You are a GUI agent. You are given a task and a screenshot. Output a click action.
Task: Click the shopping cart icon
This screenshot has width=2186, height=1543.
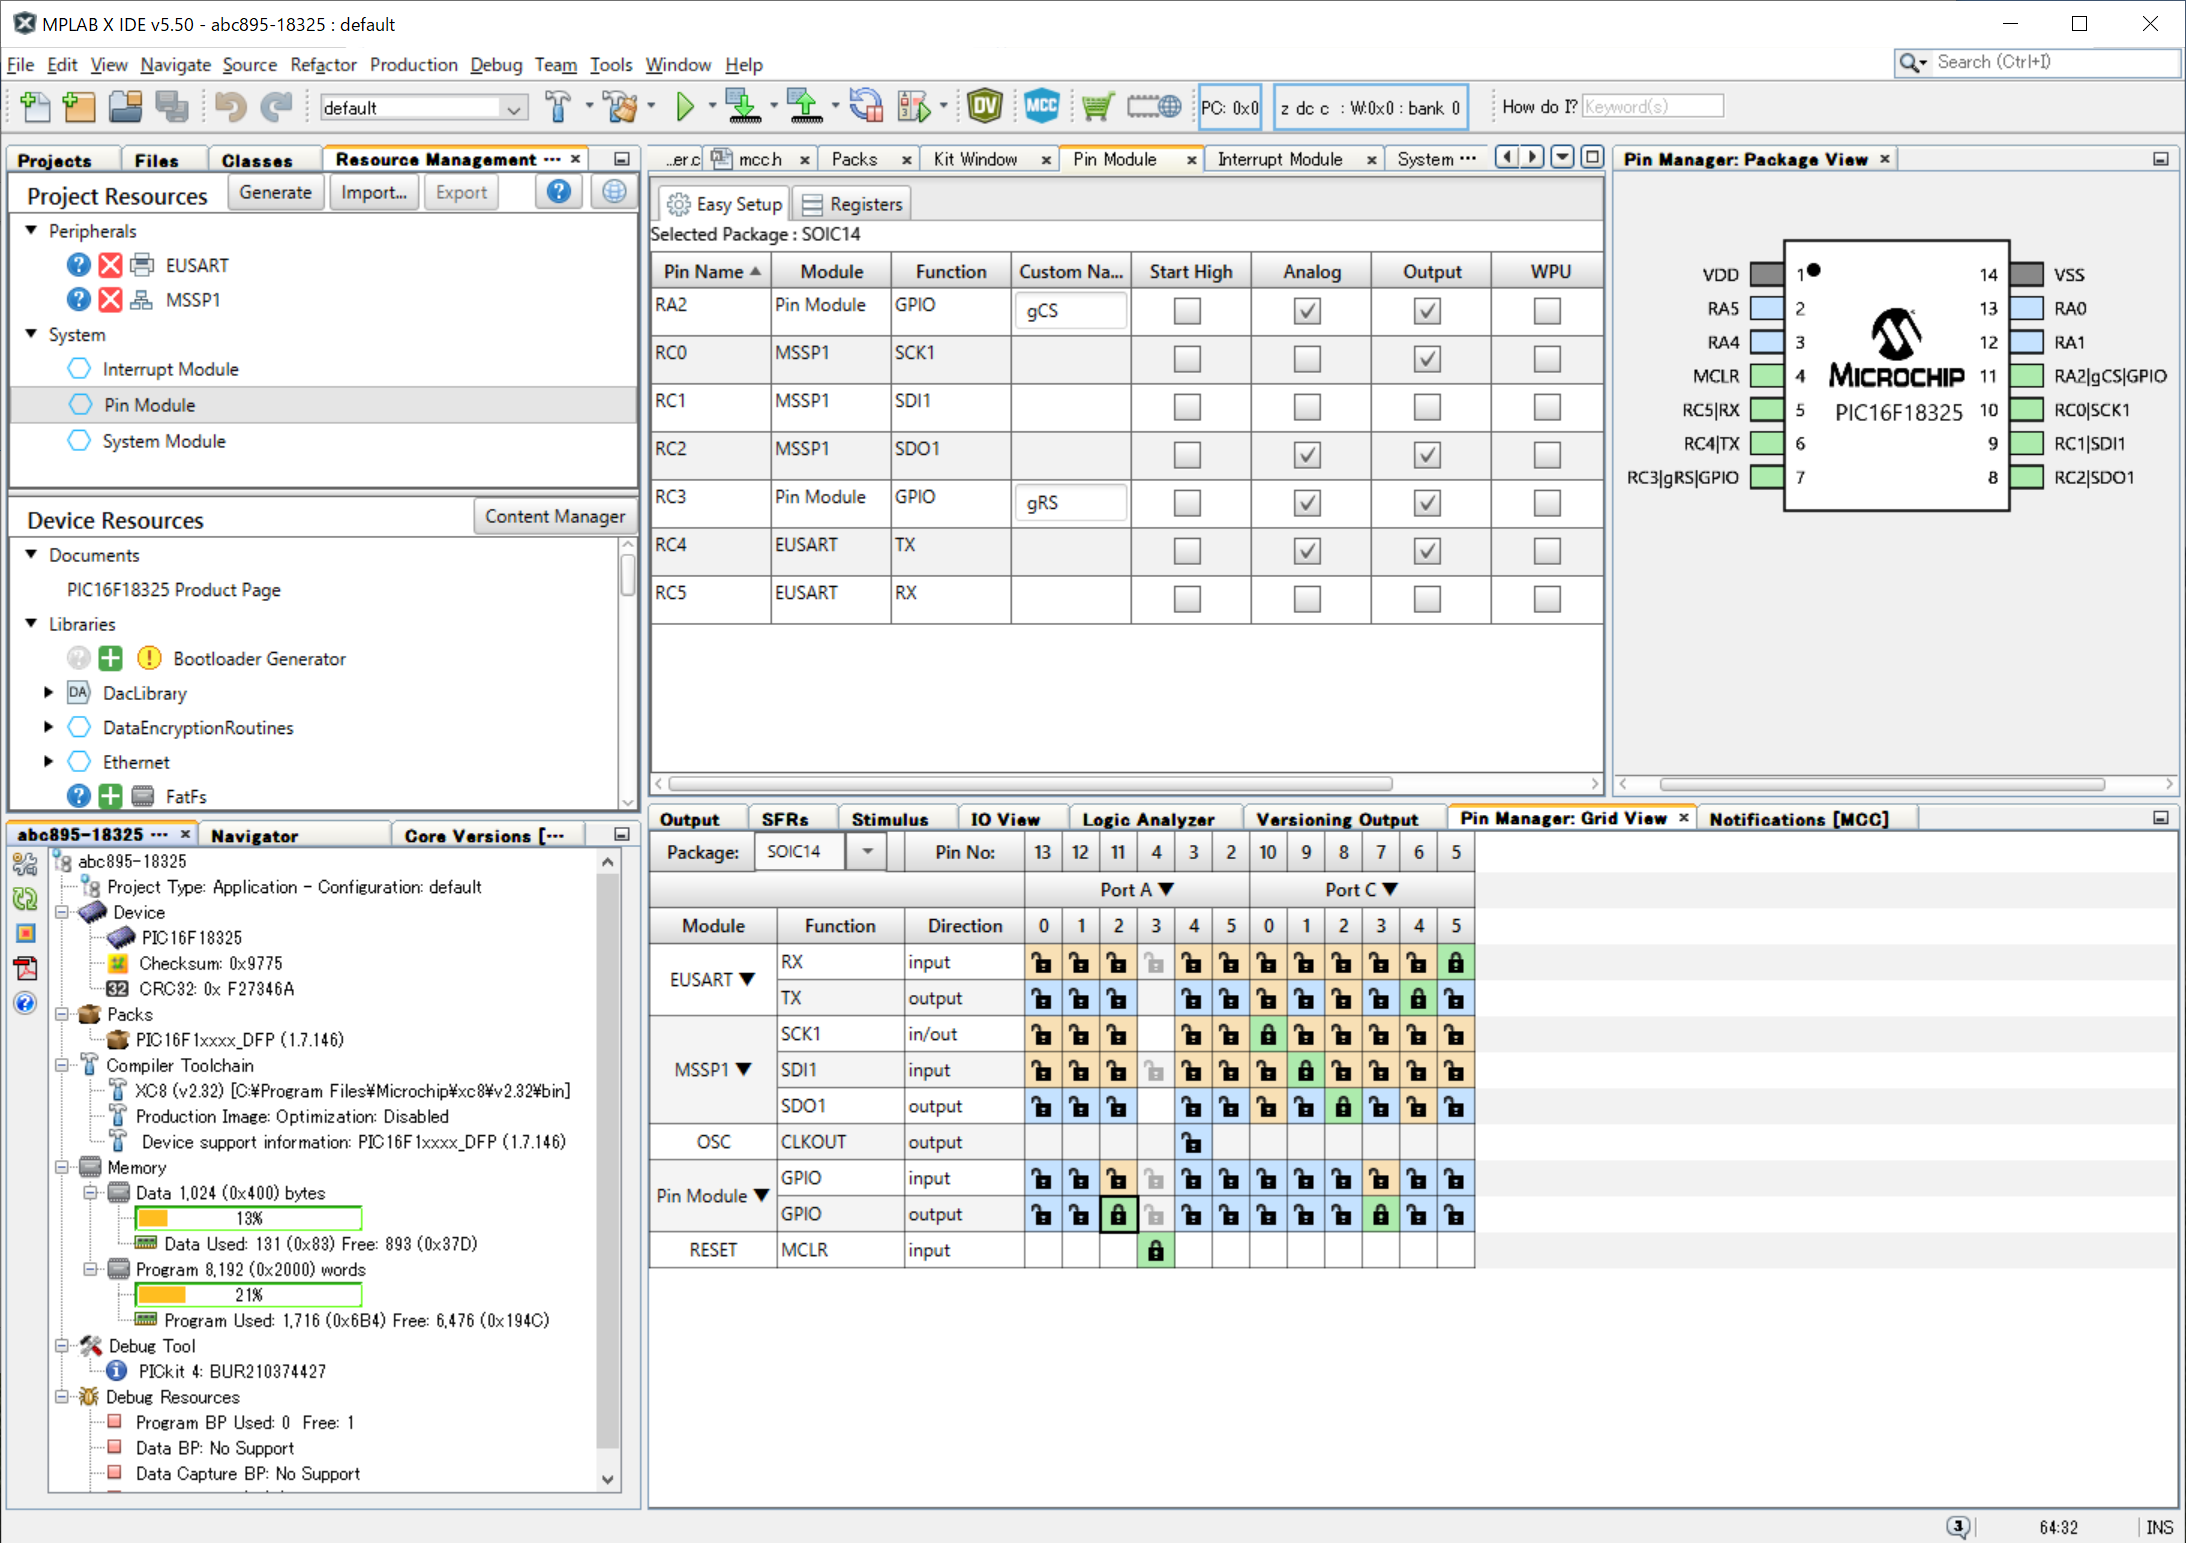point(1097,106)
